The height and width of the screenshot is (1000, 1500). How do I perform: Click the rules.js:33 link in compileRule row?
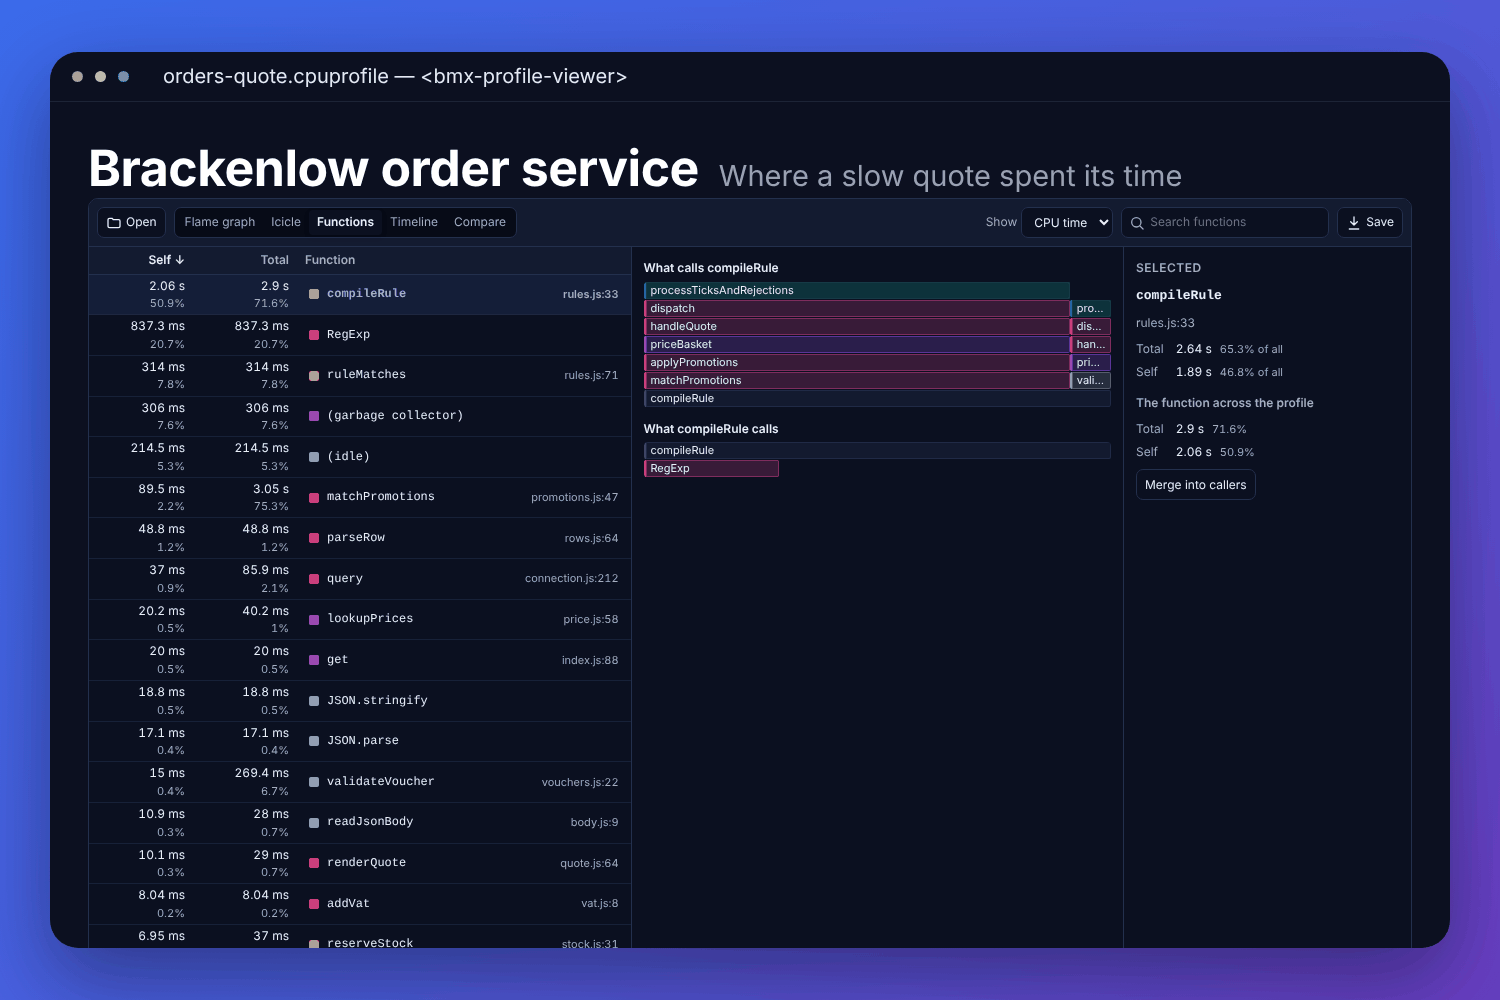[x=590, y=294]
